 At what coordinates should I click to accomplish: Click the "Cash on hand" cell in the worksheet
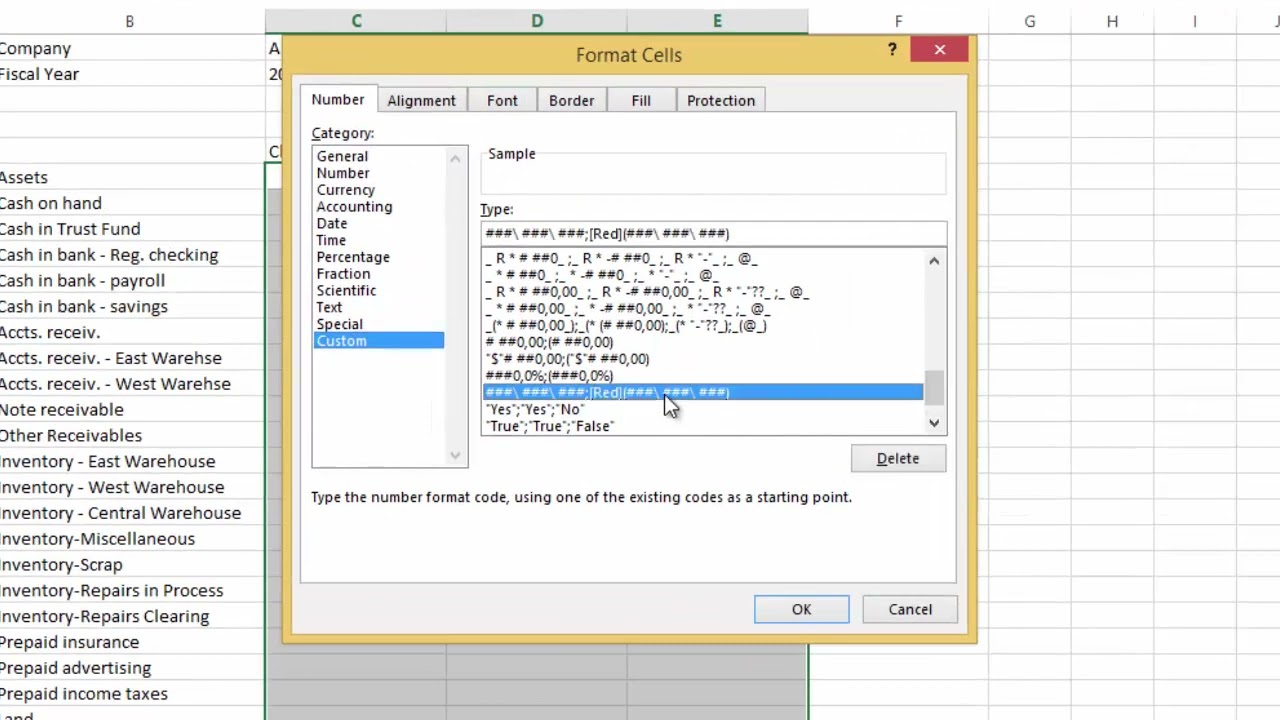click(x=132, y=203)
